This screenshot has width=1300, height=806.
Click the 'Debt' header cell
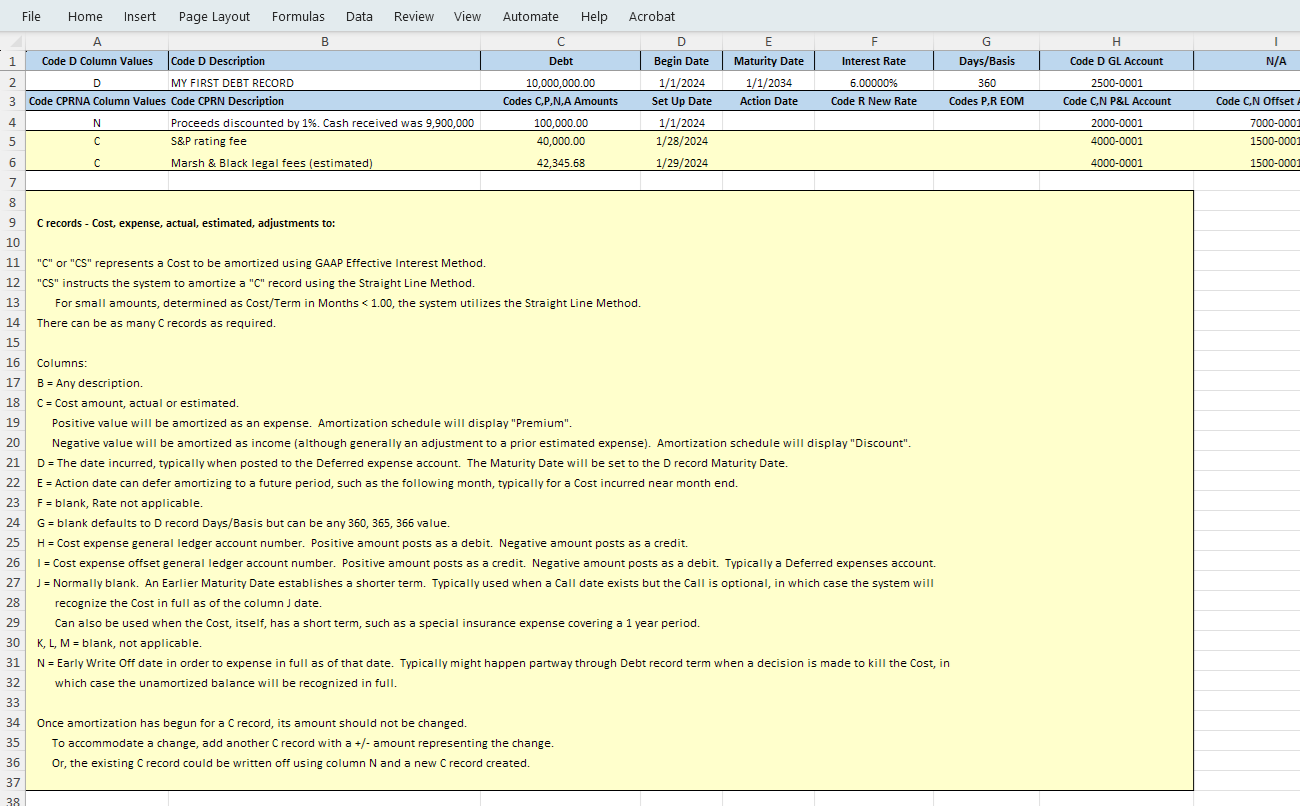(x=560, y=61)
